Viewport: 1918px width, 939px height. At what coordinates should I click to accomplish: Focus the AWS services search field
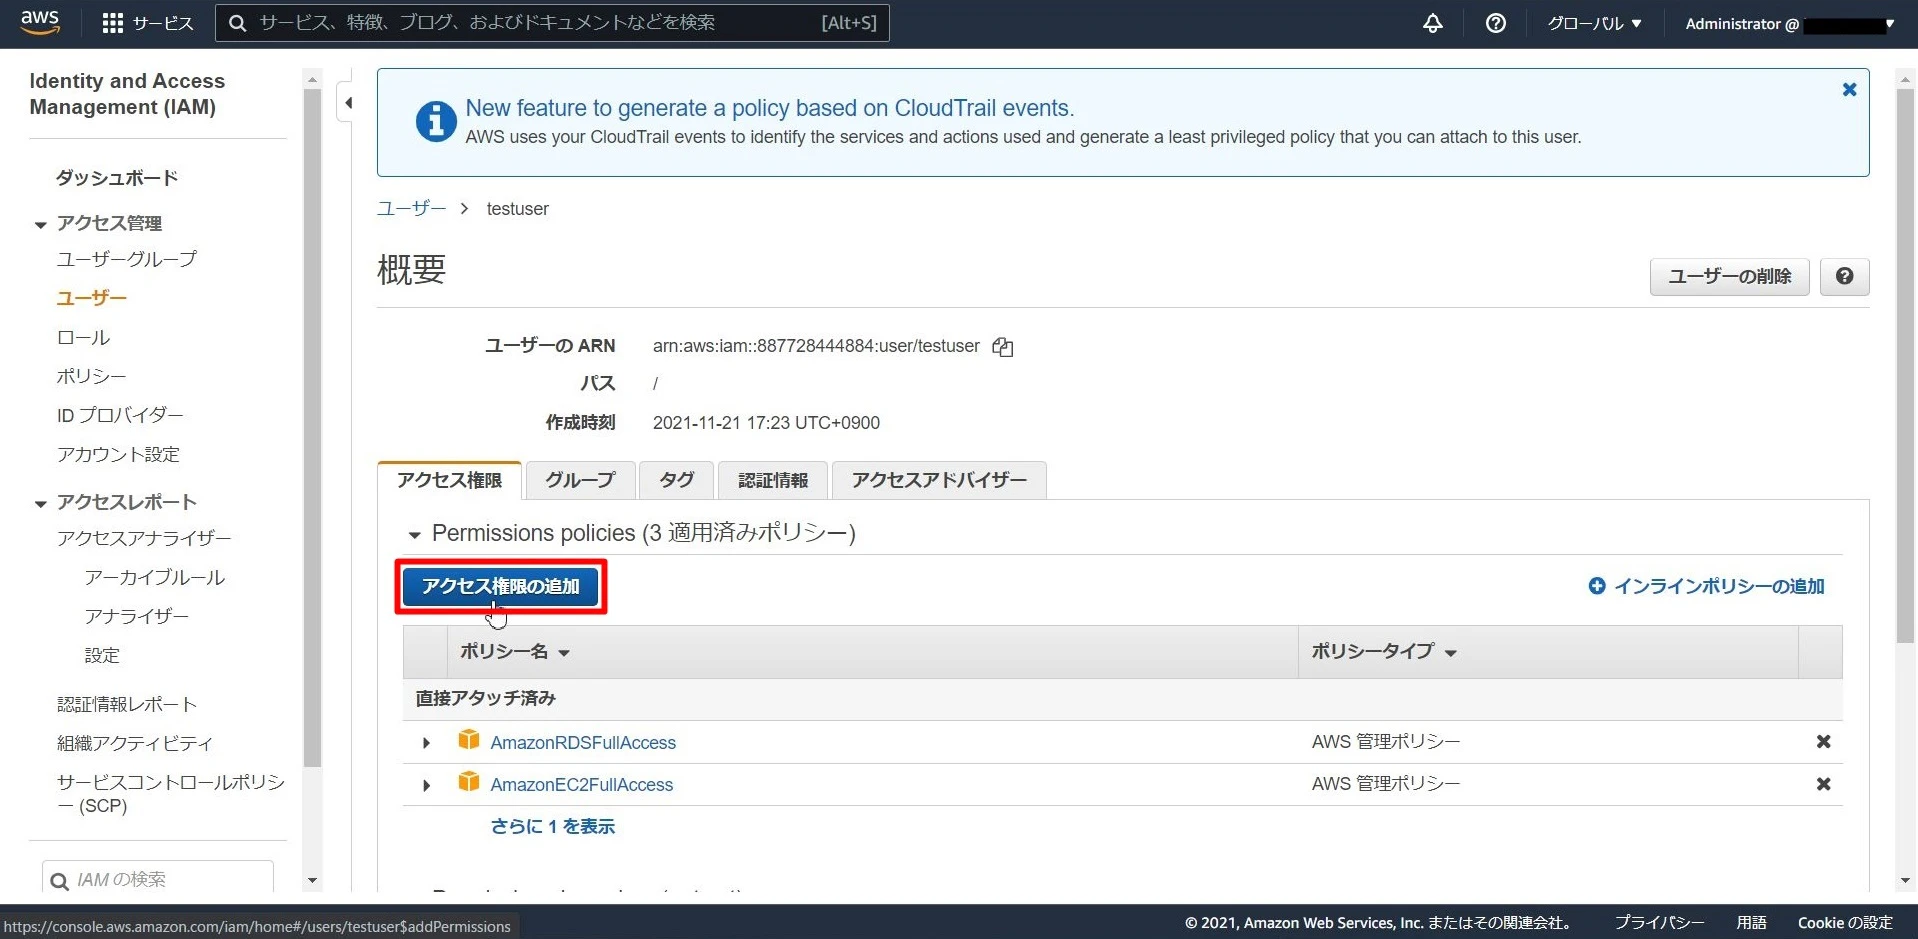[552, 23]
